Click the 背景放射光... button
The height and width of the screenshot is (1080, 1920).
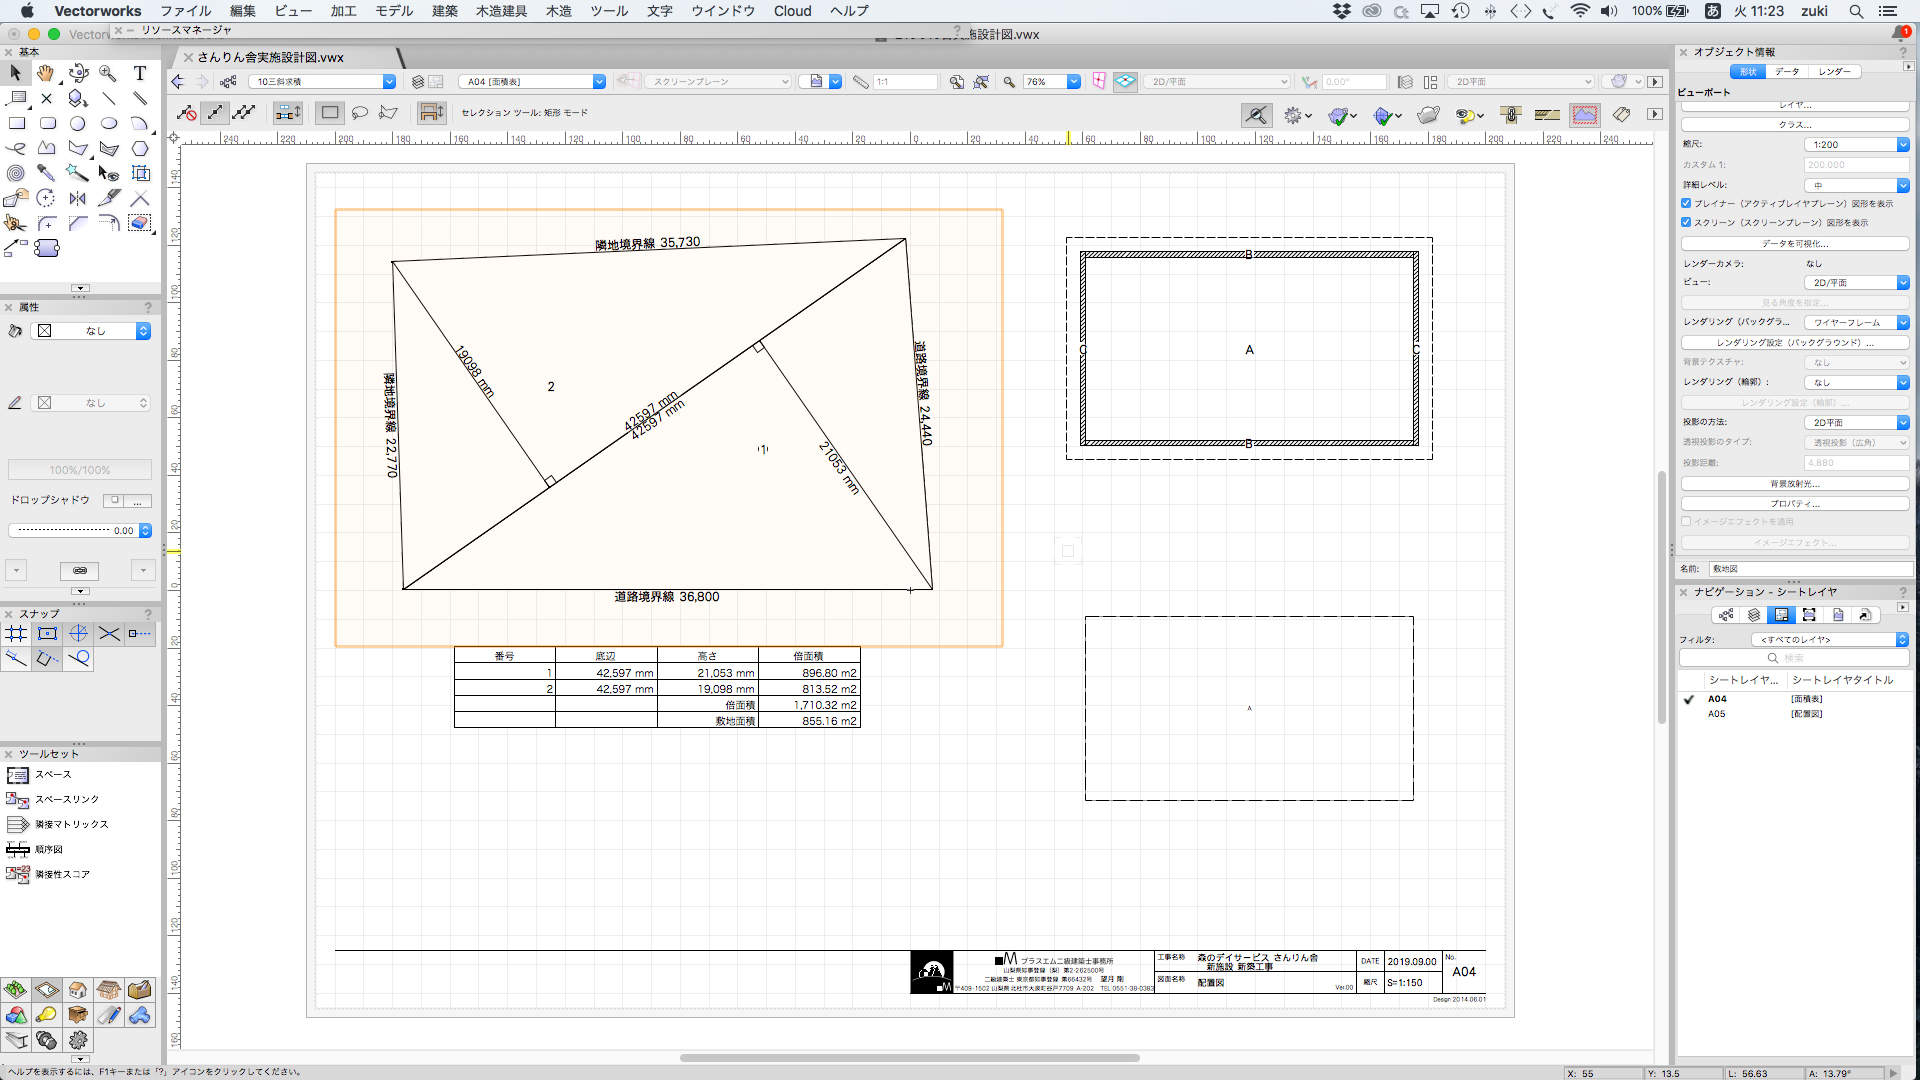tap(1795, 484)
